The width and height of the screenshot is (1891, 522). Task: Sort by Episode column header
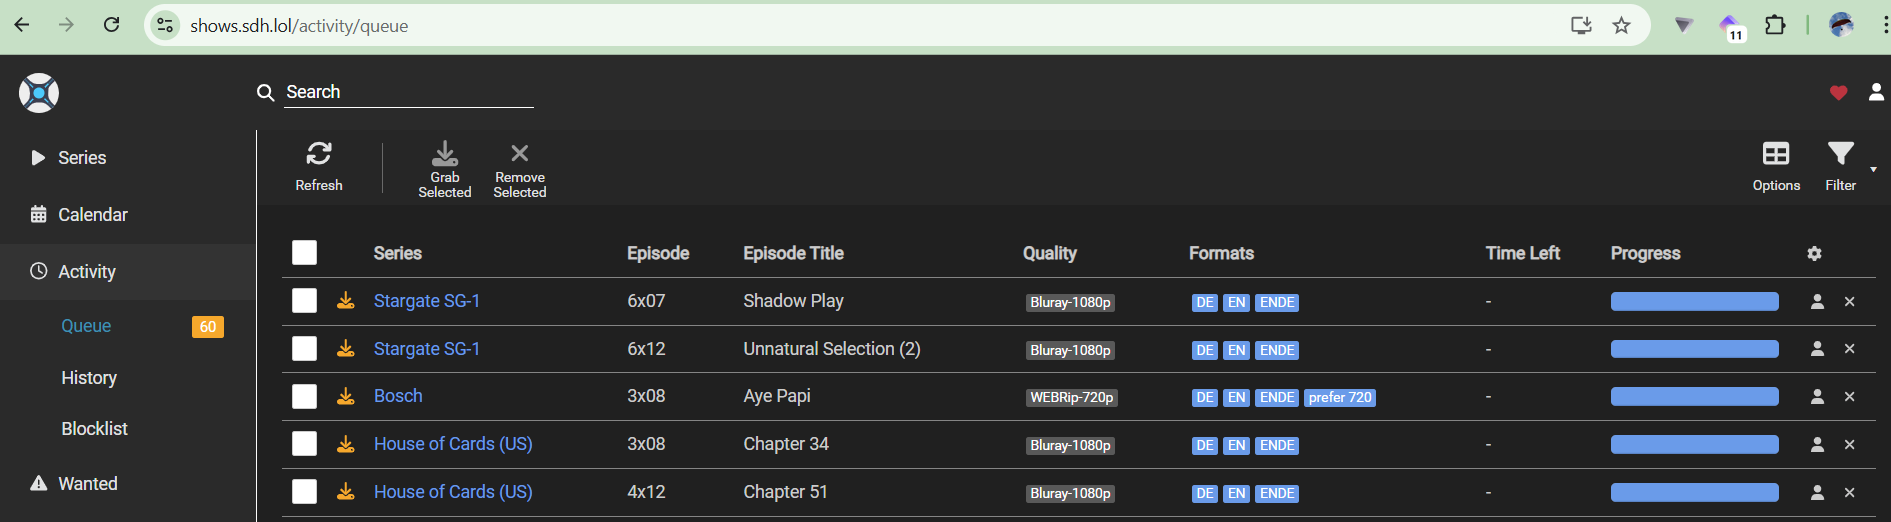pos(658,253)
